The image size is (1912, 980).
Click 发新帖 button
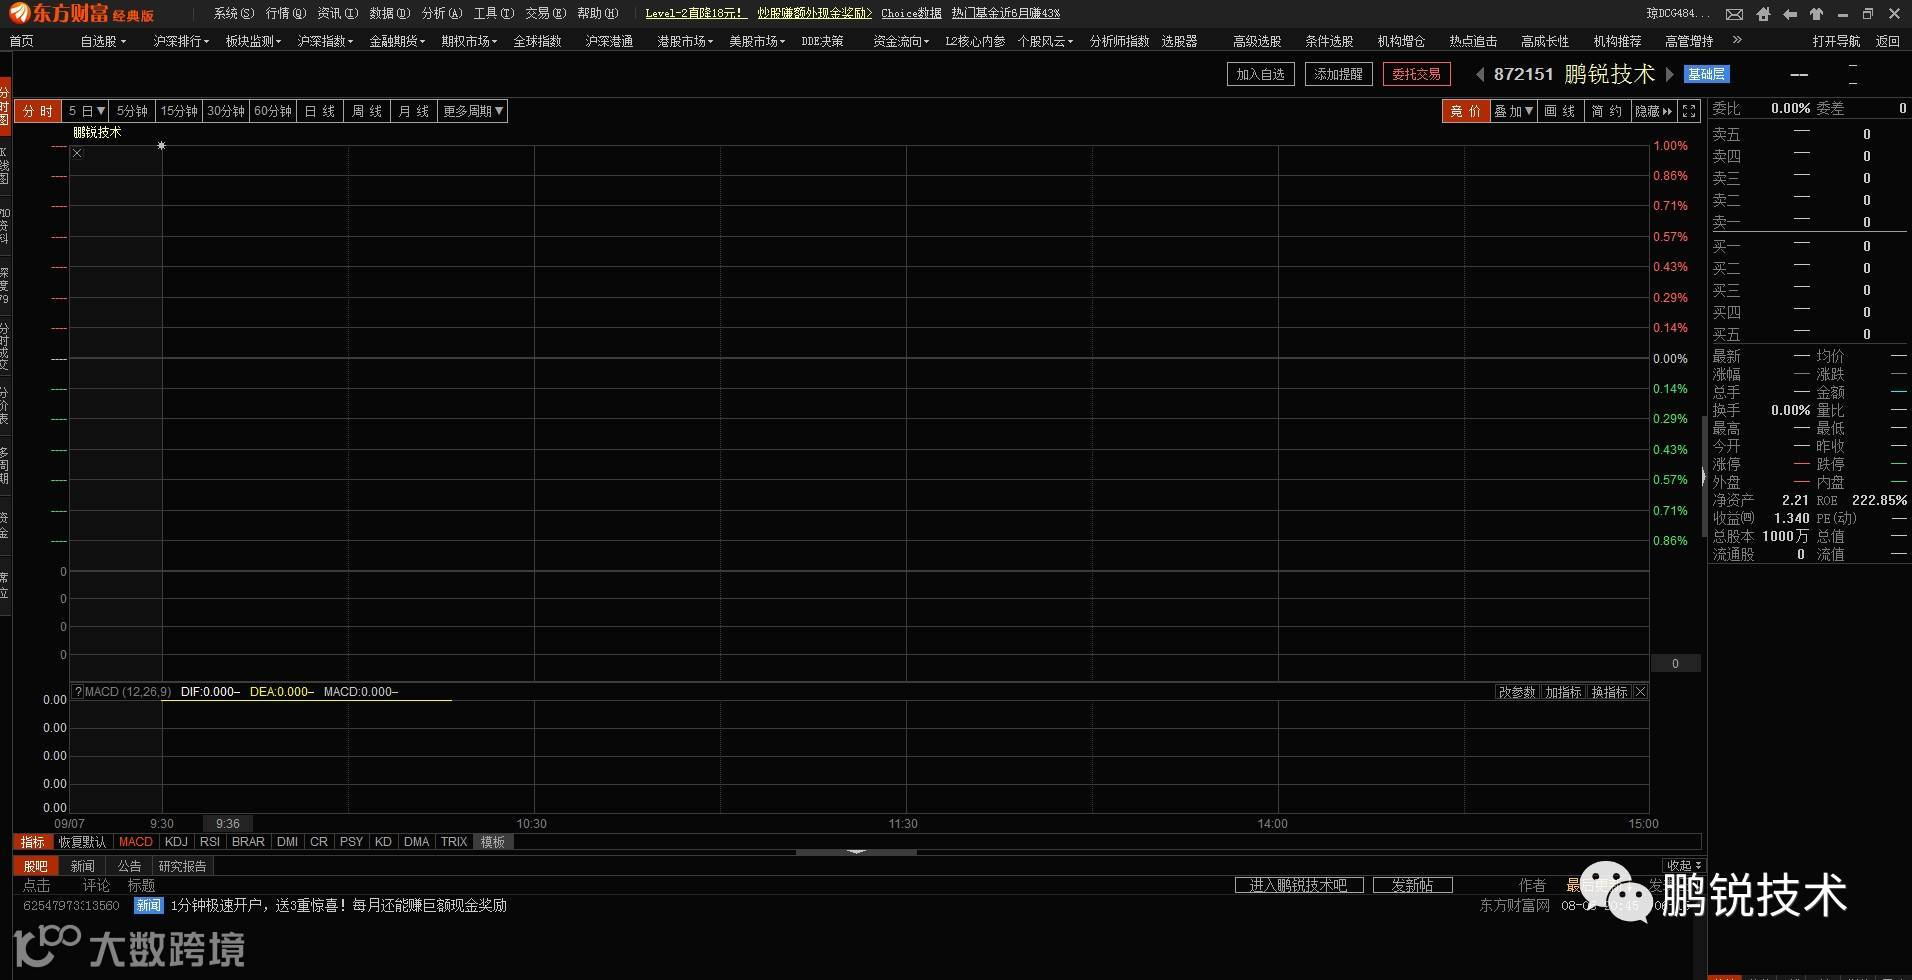tap(1412, 885)
